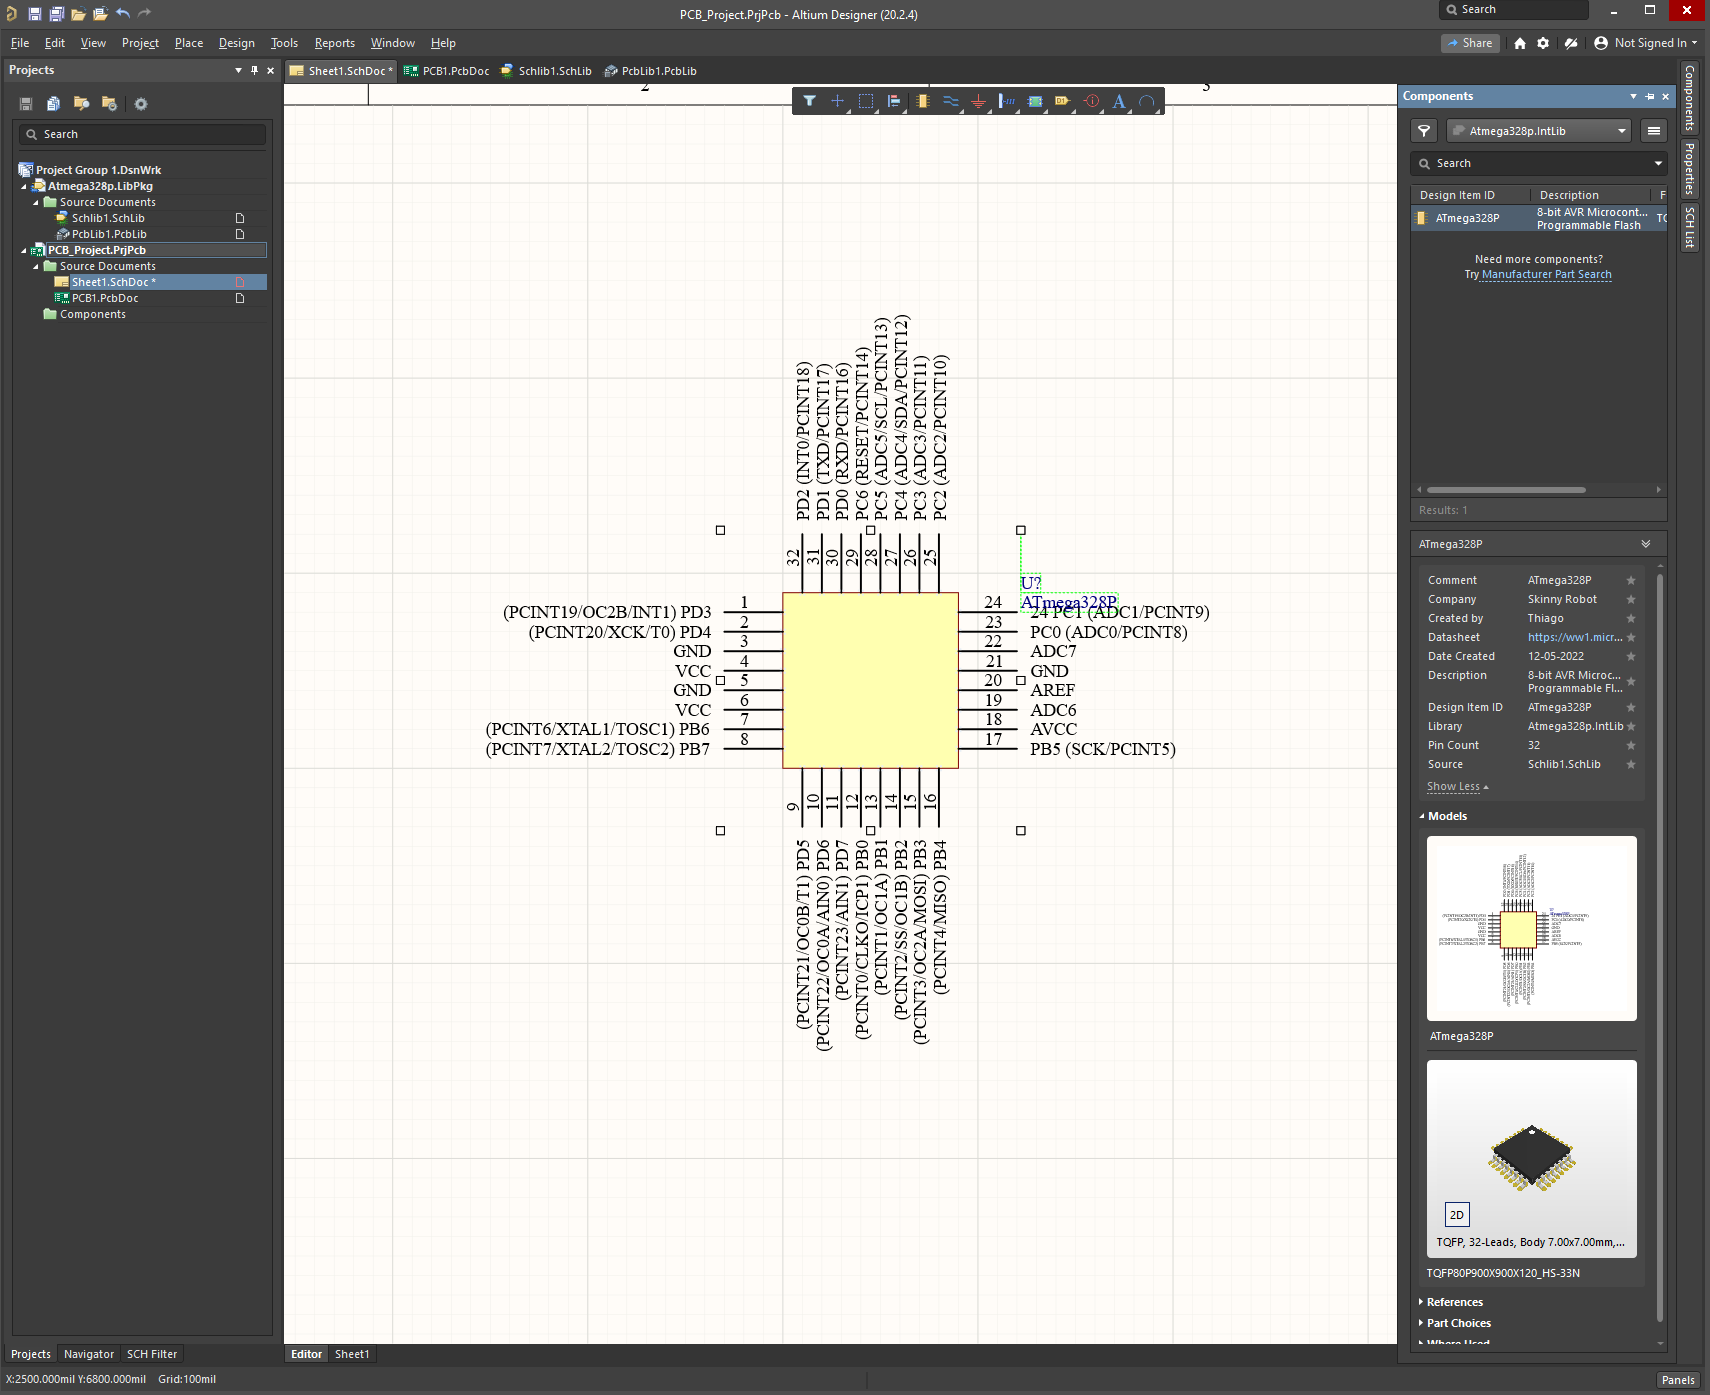Click the Projects panel search field
Viewport: 1710px width, 1395px height.
click(142, 134)
